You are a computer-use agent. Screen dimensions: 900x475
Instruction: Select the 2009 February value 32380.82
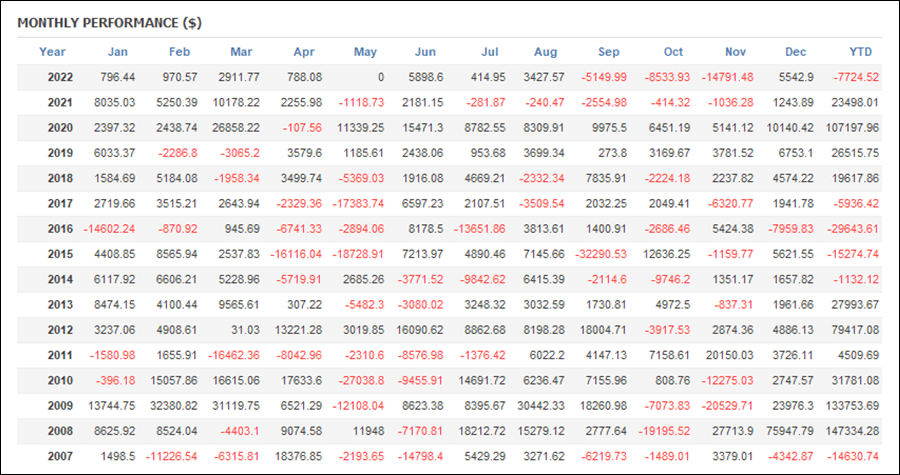pyautogui.click(x=173, y=406)
